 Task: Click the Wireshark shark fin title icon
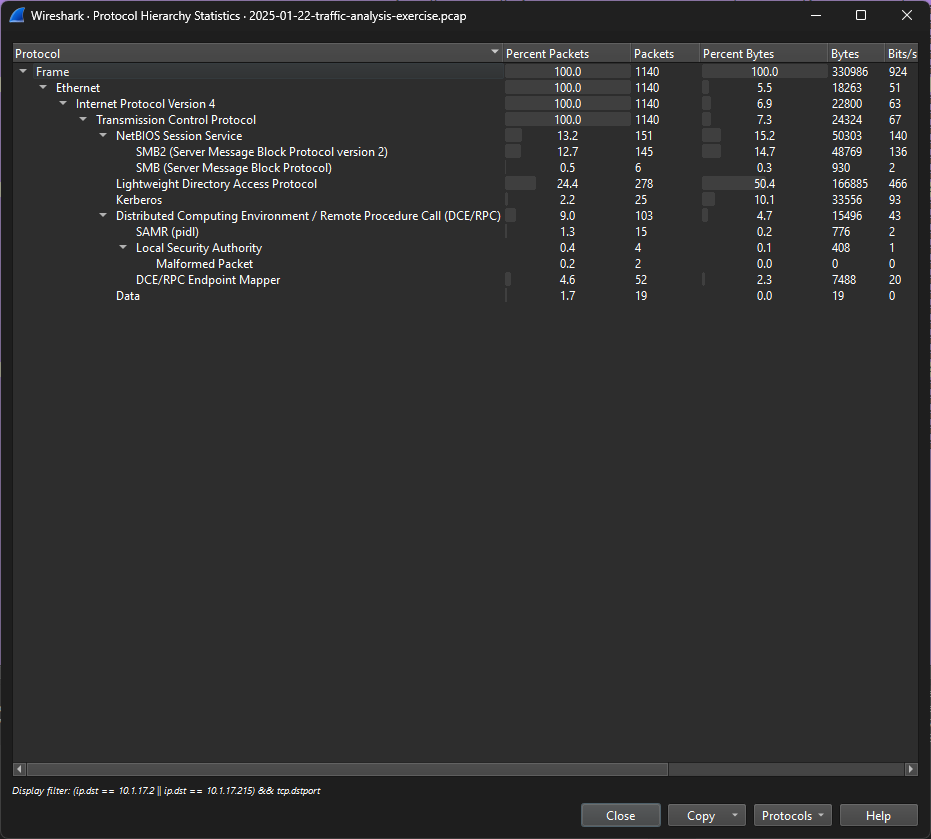click(17, 16)
